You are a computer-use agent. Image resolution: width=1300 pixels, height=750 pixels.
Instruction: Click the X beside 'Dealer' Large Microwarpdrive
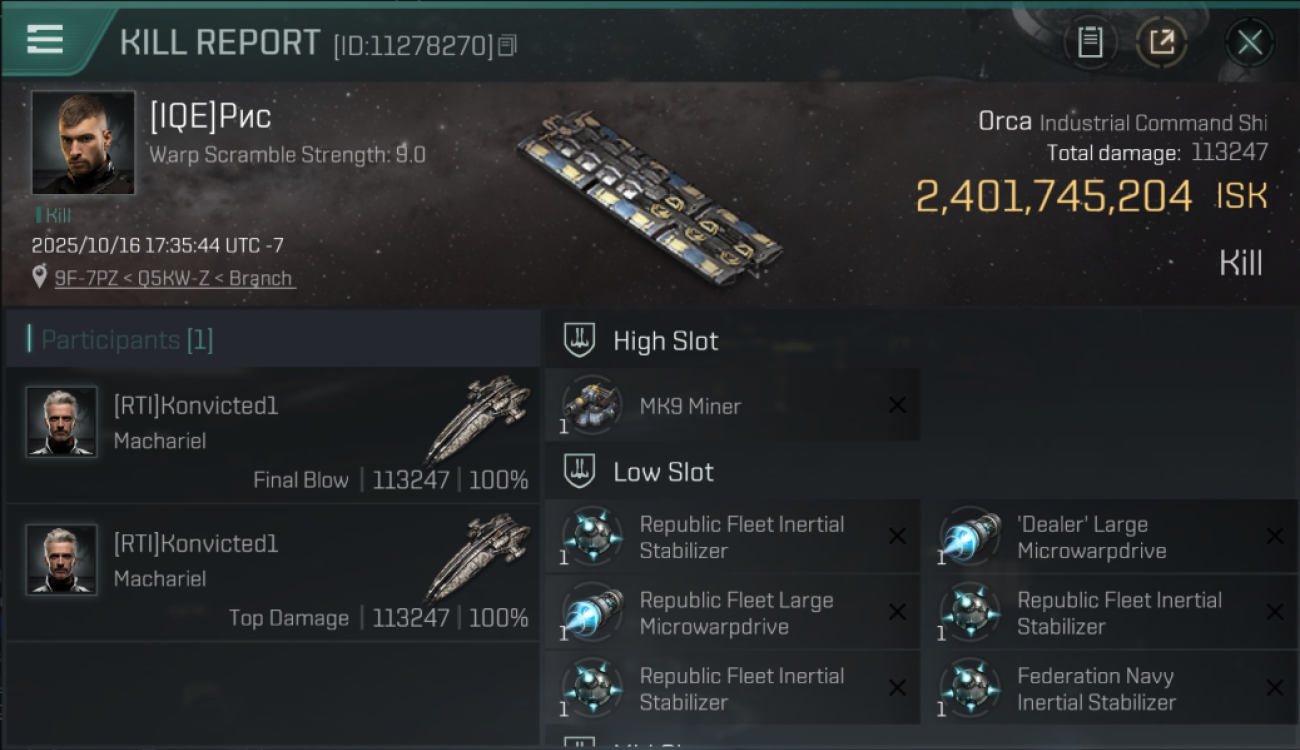[x=1275, y=537]
